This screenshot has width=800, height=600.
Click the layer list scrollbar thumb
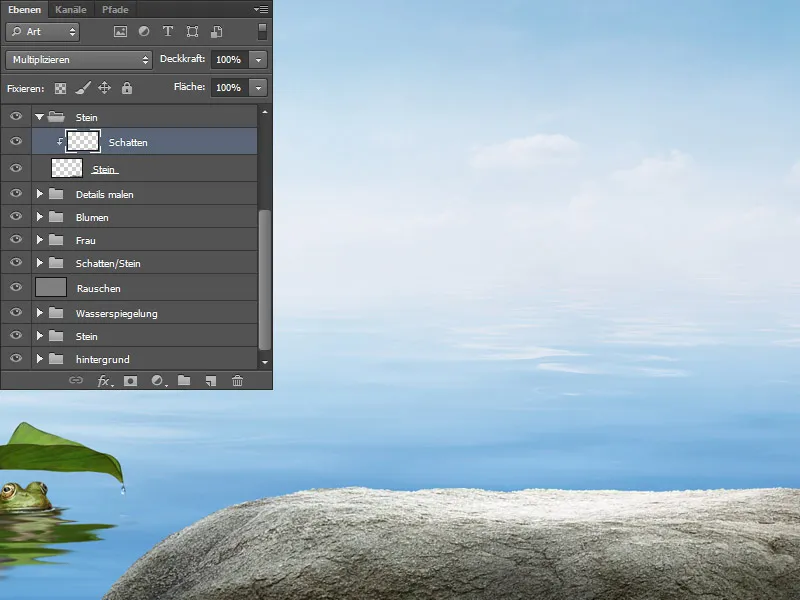pos(264,280)
